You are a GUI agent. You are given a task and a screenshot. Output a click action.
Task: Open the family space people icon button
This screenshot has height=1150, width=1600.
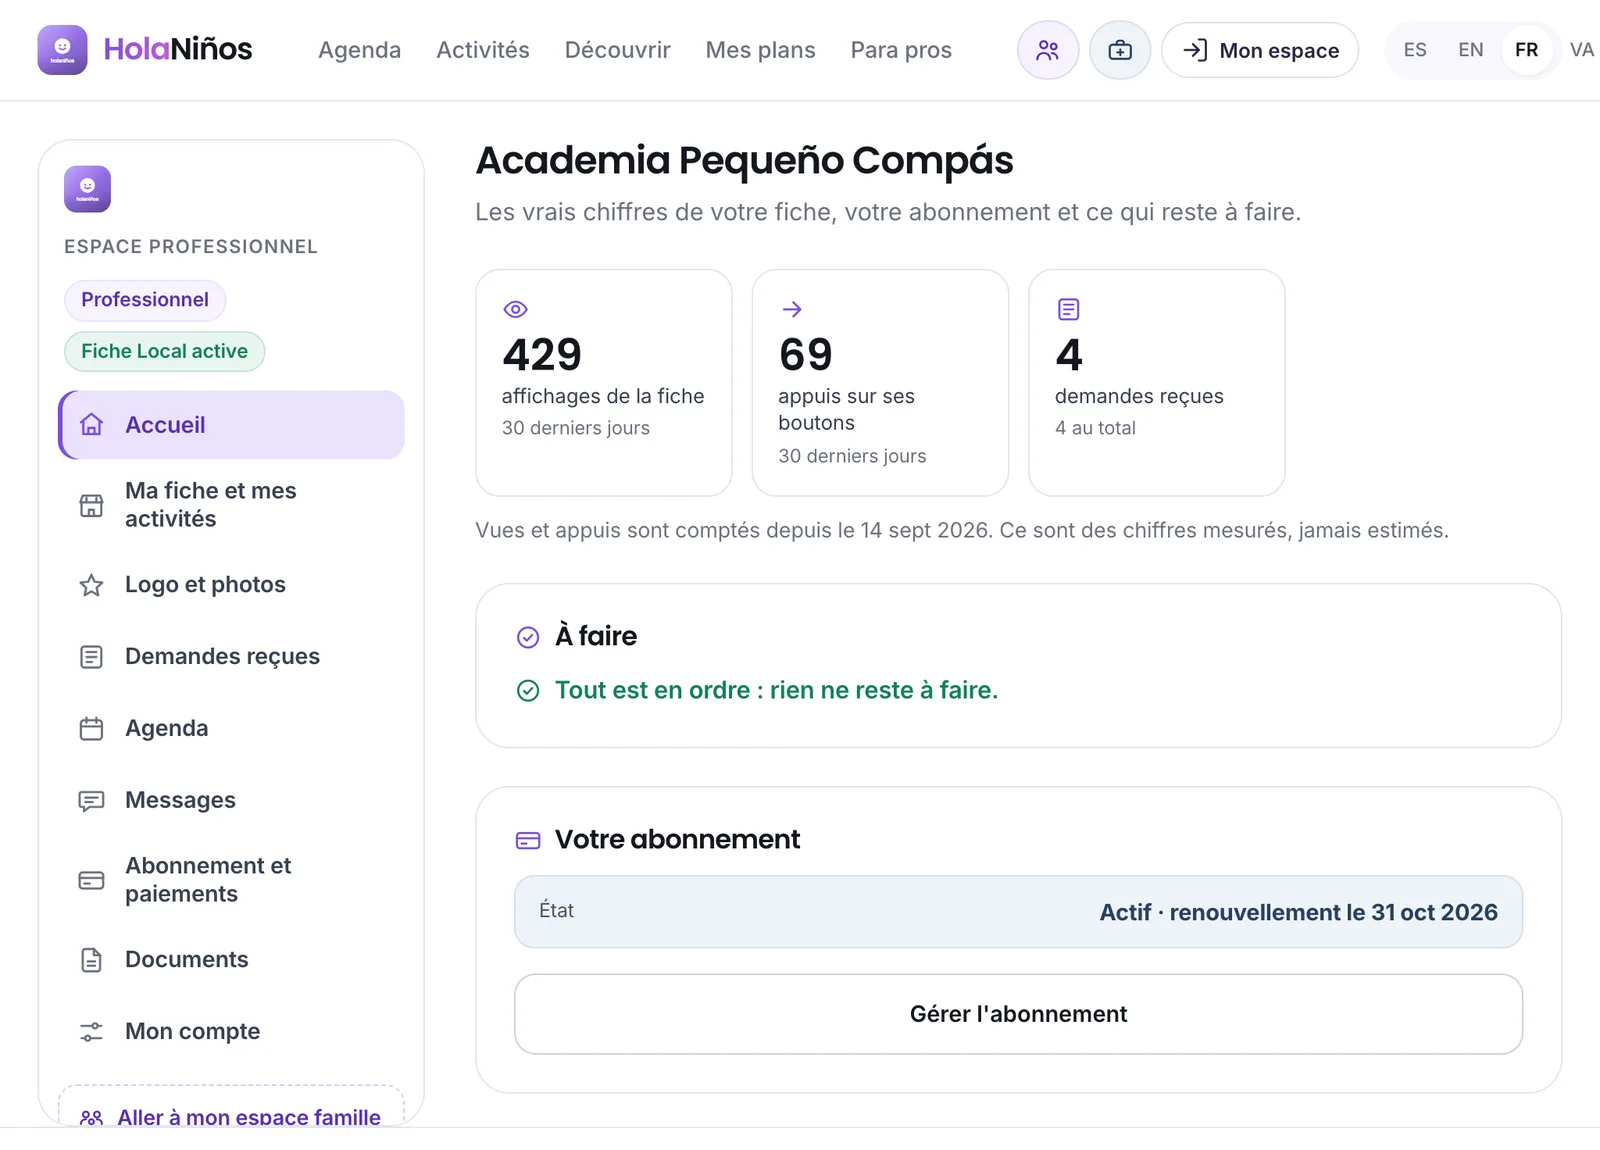tap(1048, 50)
